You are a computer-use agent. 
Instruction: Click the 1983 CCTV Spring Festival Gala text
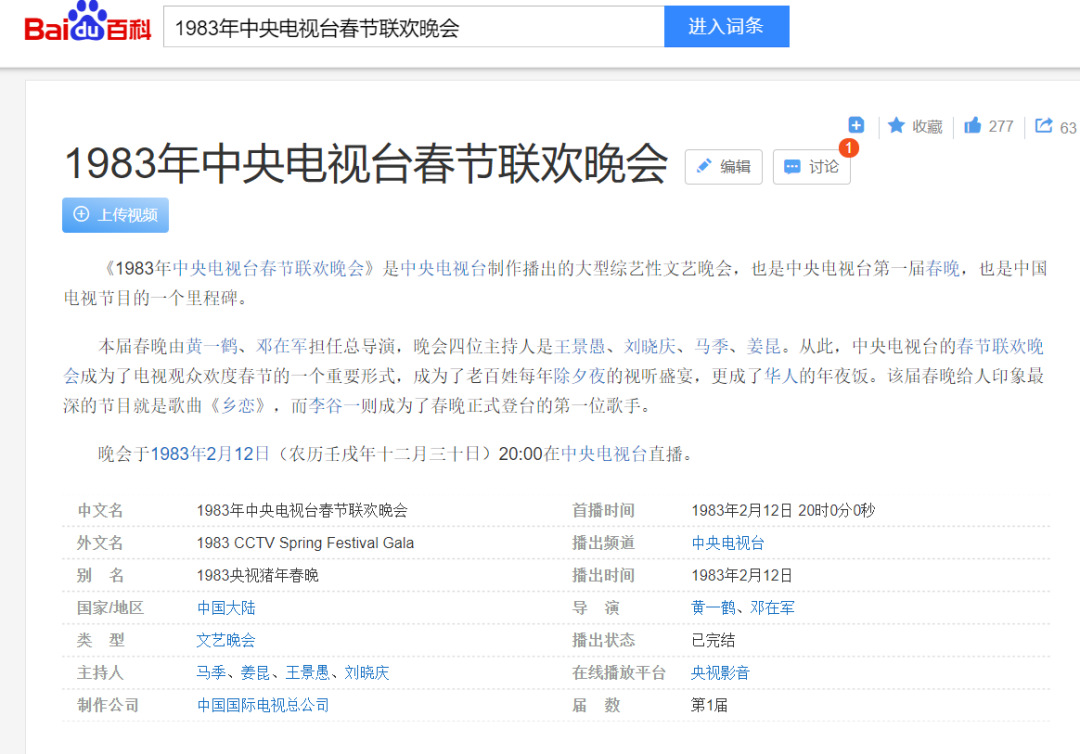tap(305, 543)
